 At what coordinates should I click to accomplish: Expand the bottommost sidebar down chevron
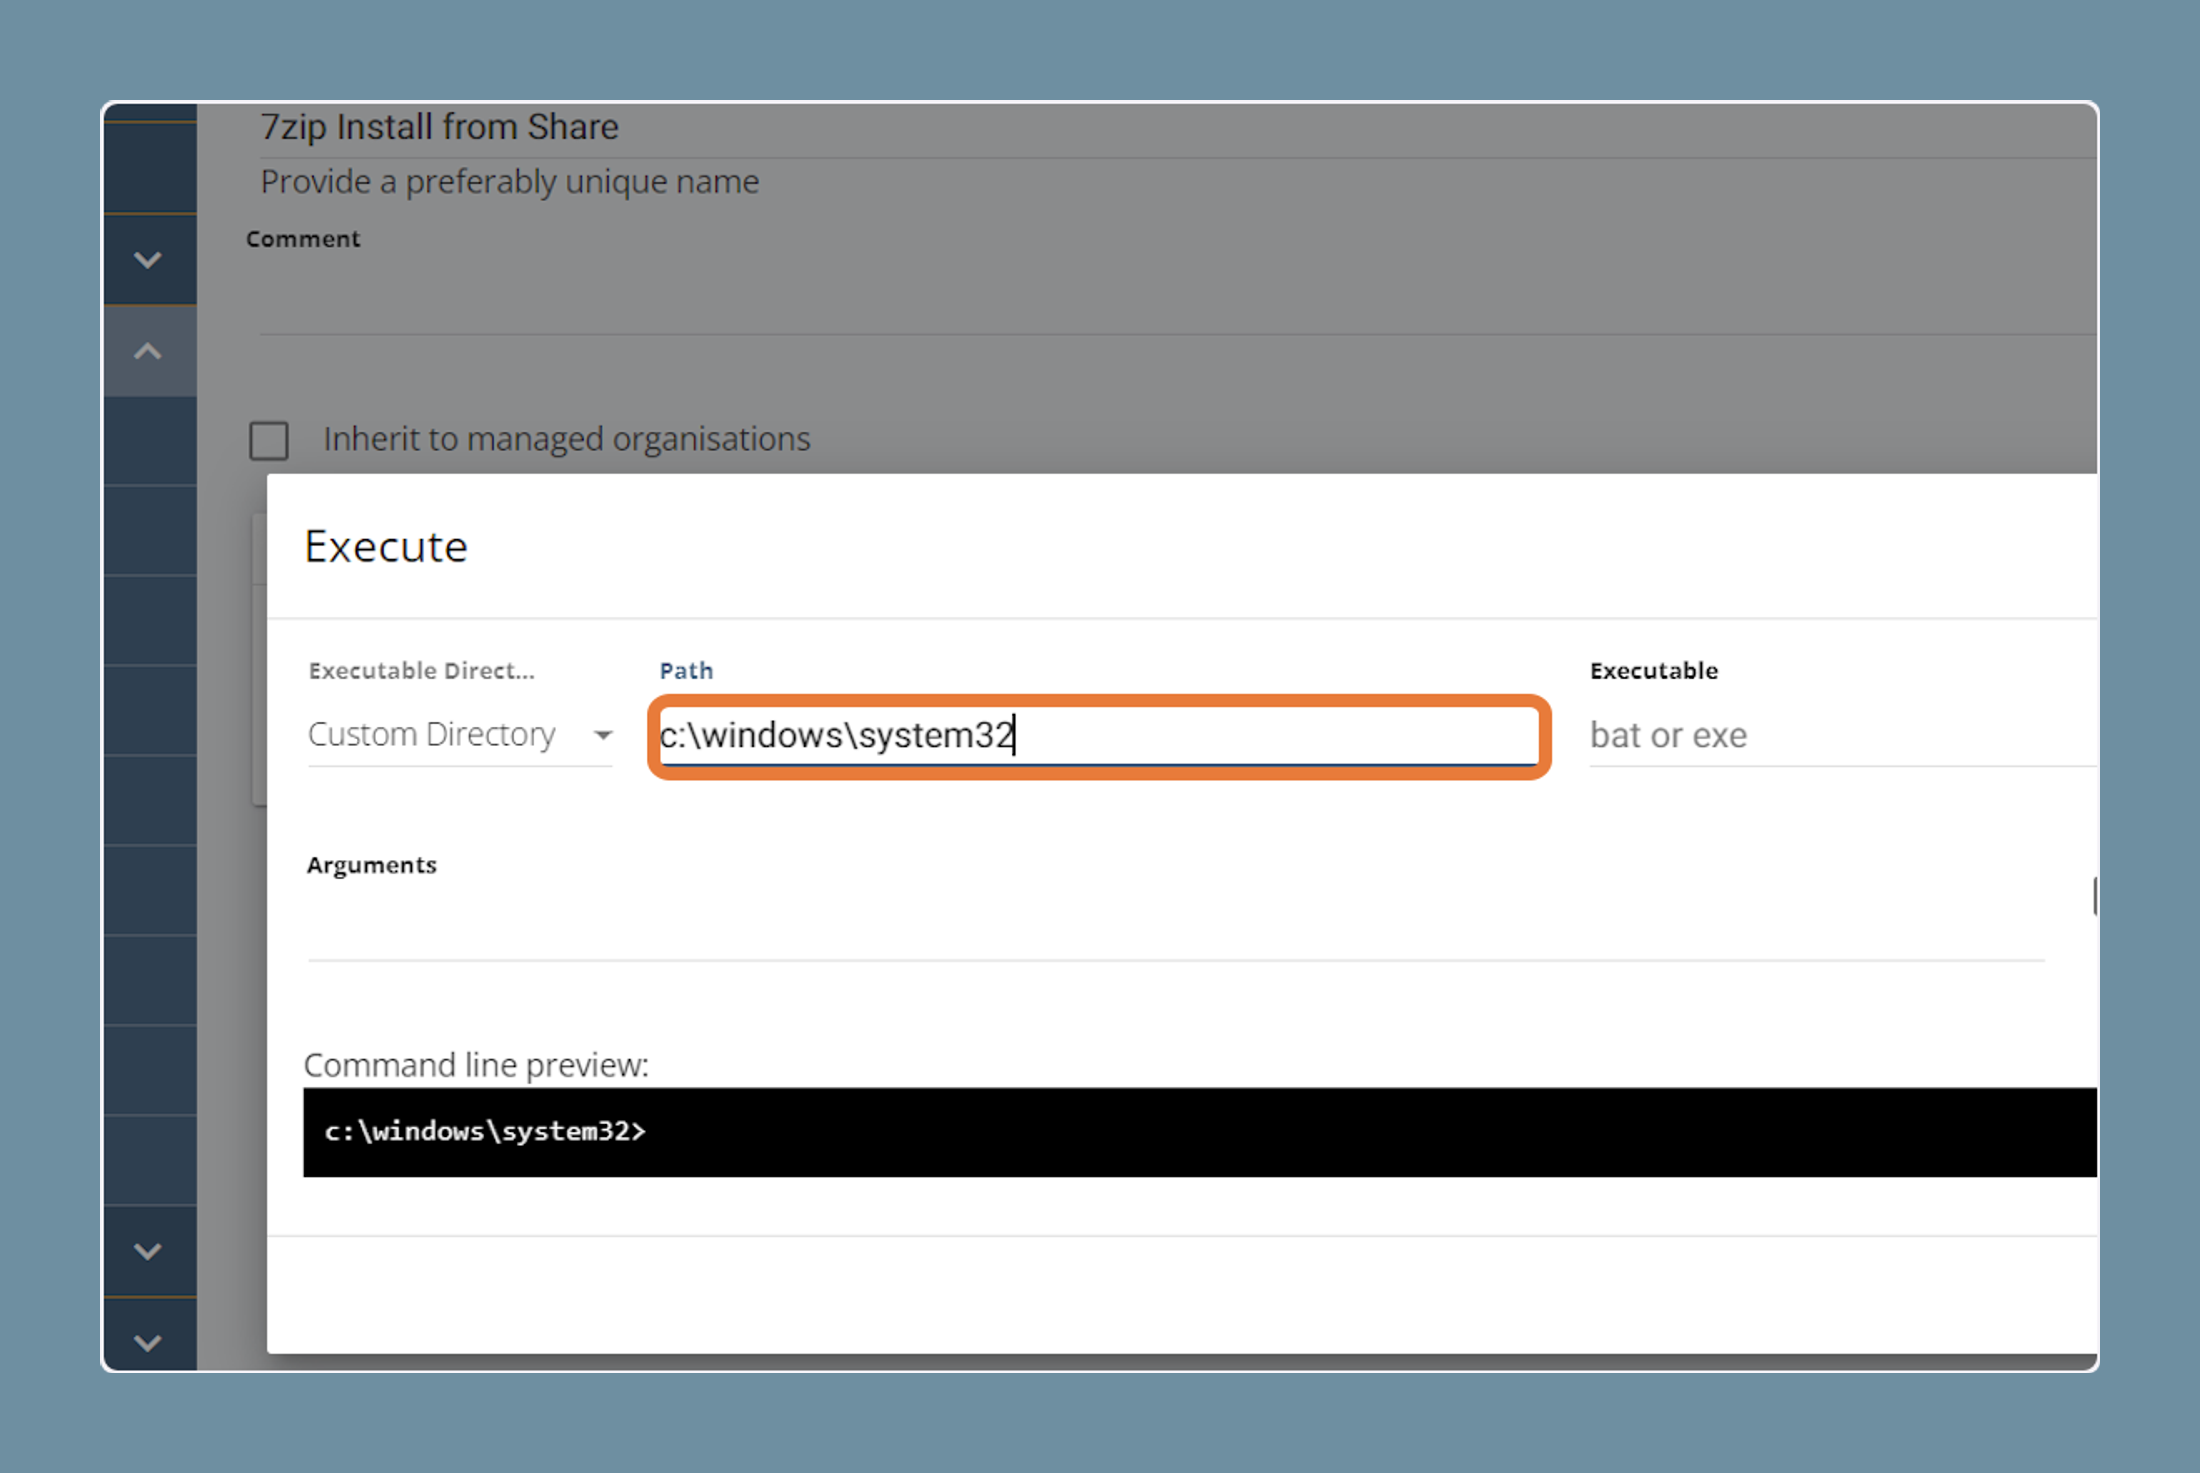tap(148, 1342)
